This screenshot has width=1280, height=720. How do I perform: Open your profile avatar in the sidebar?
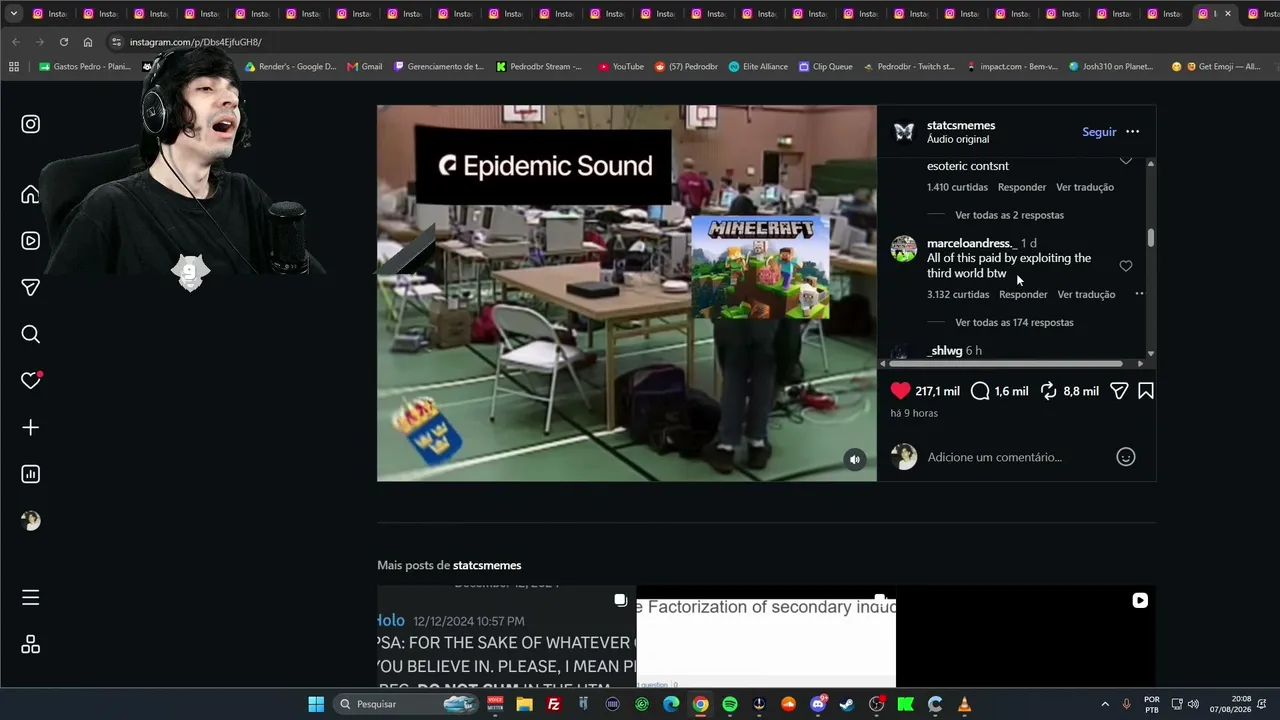tap(31, 521)
